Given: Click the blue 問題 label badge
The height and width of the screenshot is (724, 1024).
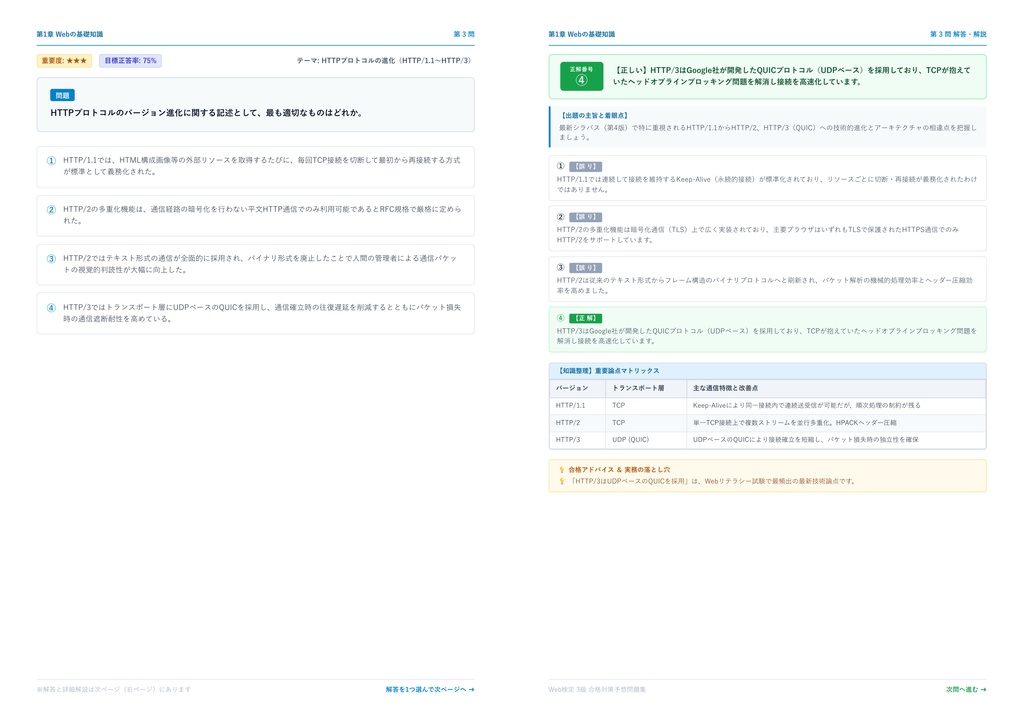Looking at the screenshot, I should 63,95.
